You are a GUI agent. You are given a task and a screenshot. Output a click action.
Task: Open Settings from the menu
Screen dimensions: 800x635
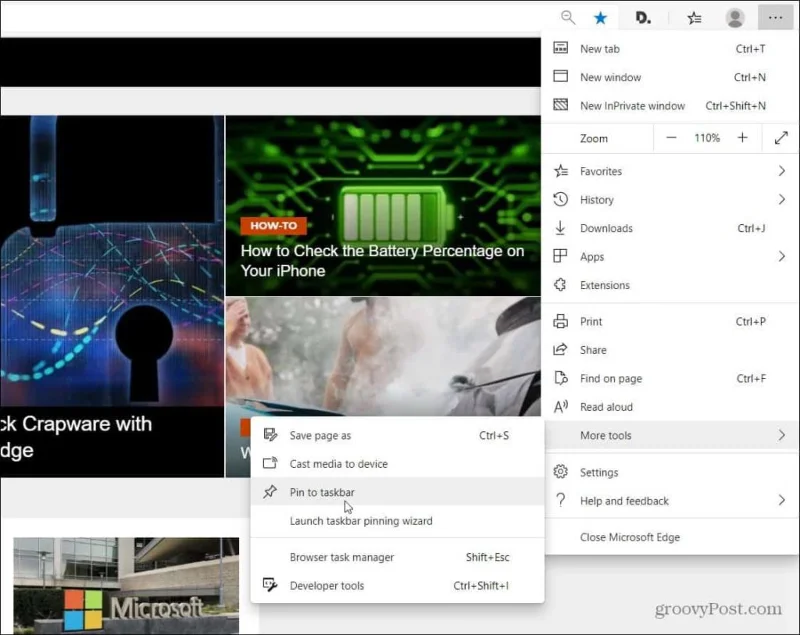[669, 472]
